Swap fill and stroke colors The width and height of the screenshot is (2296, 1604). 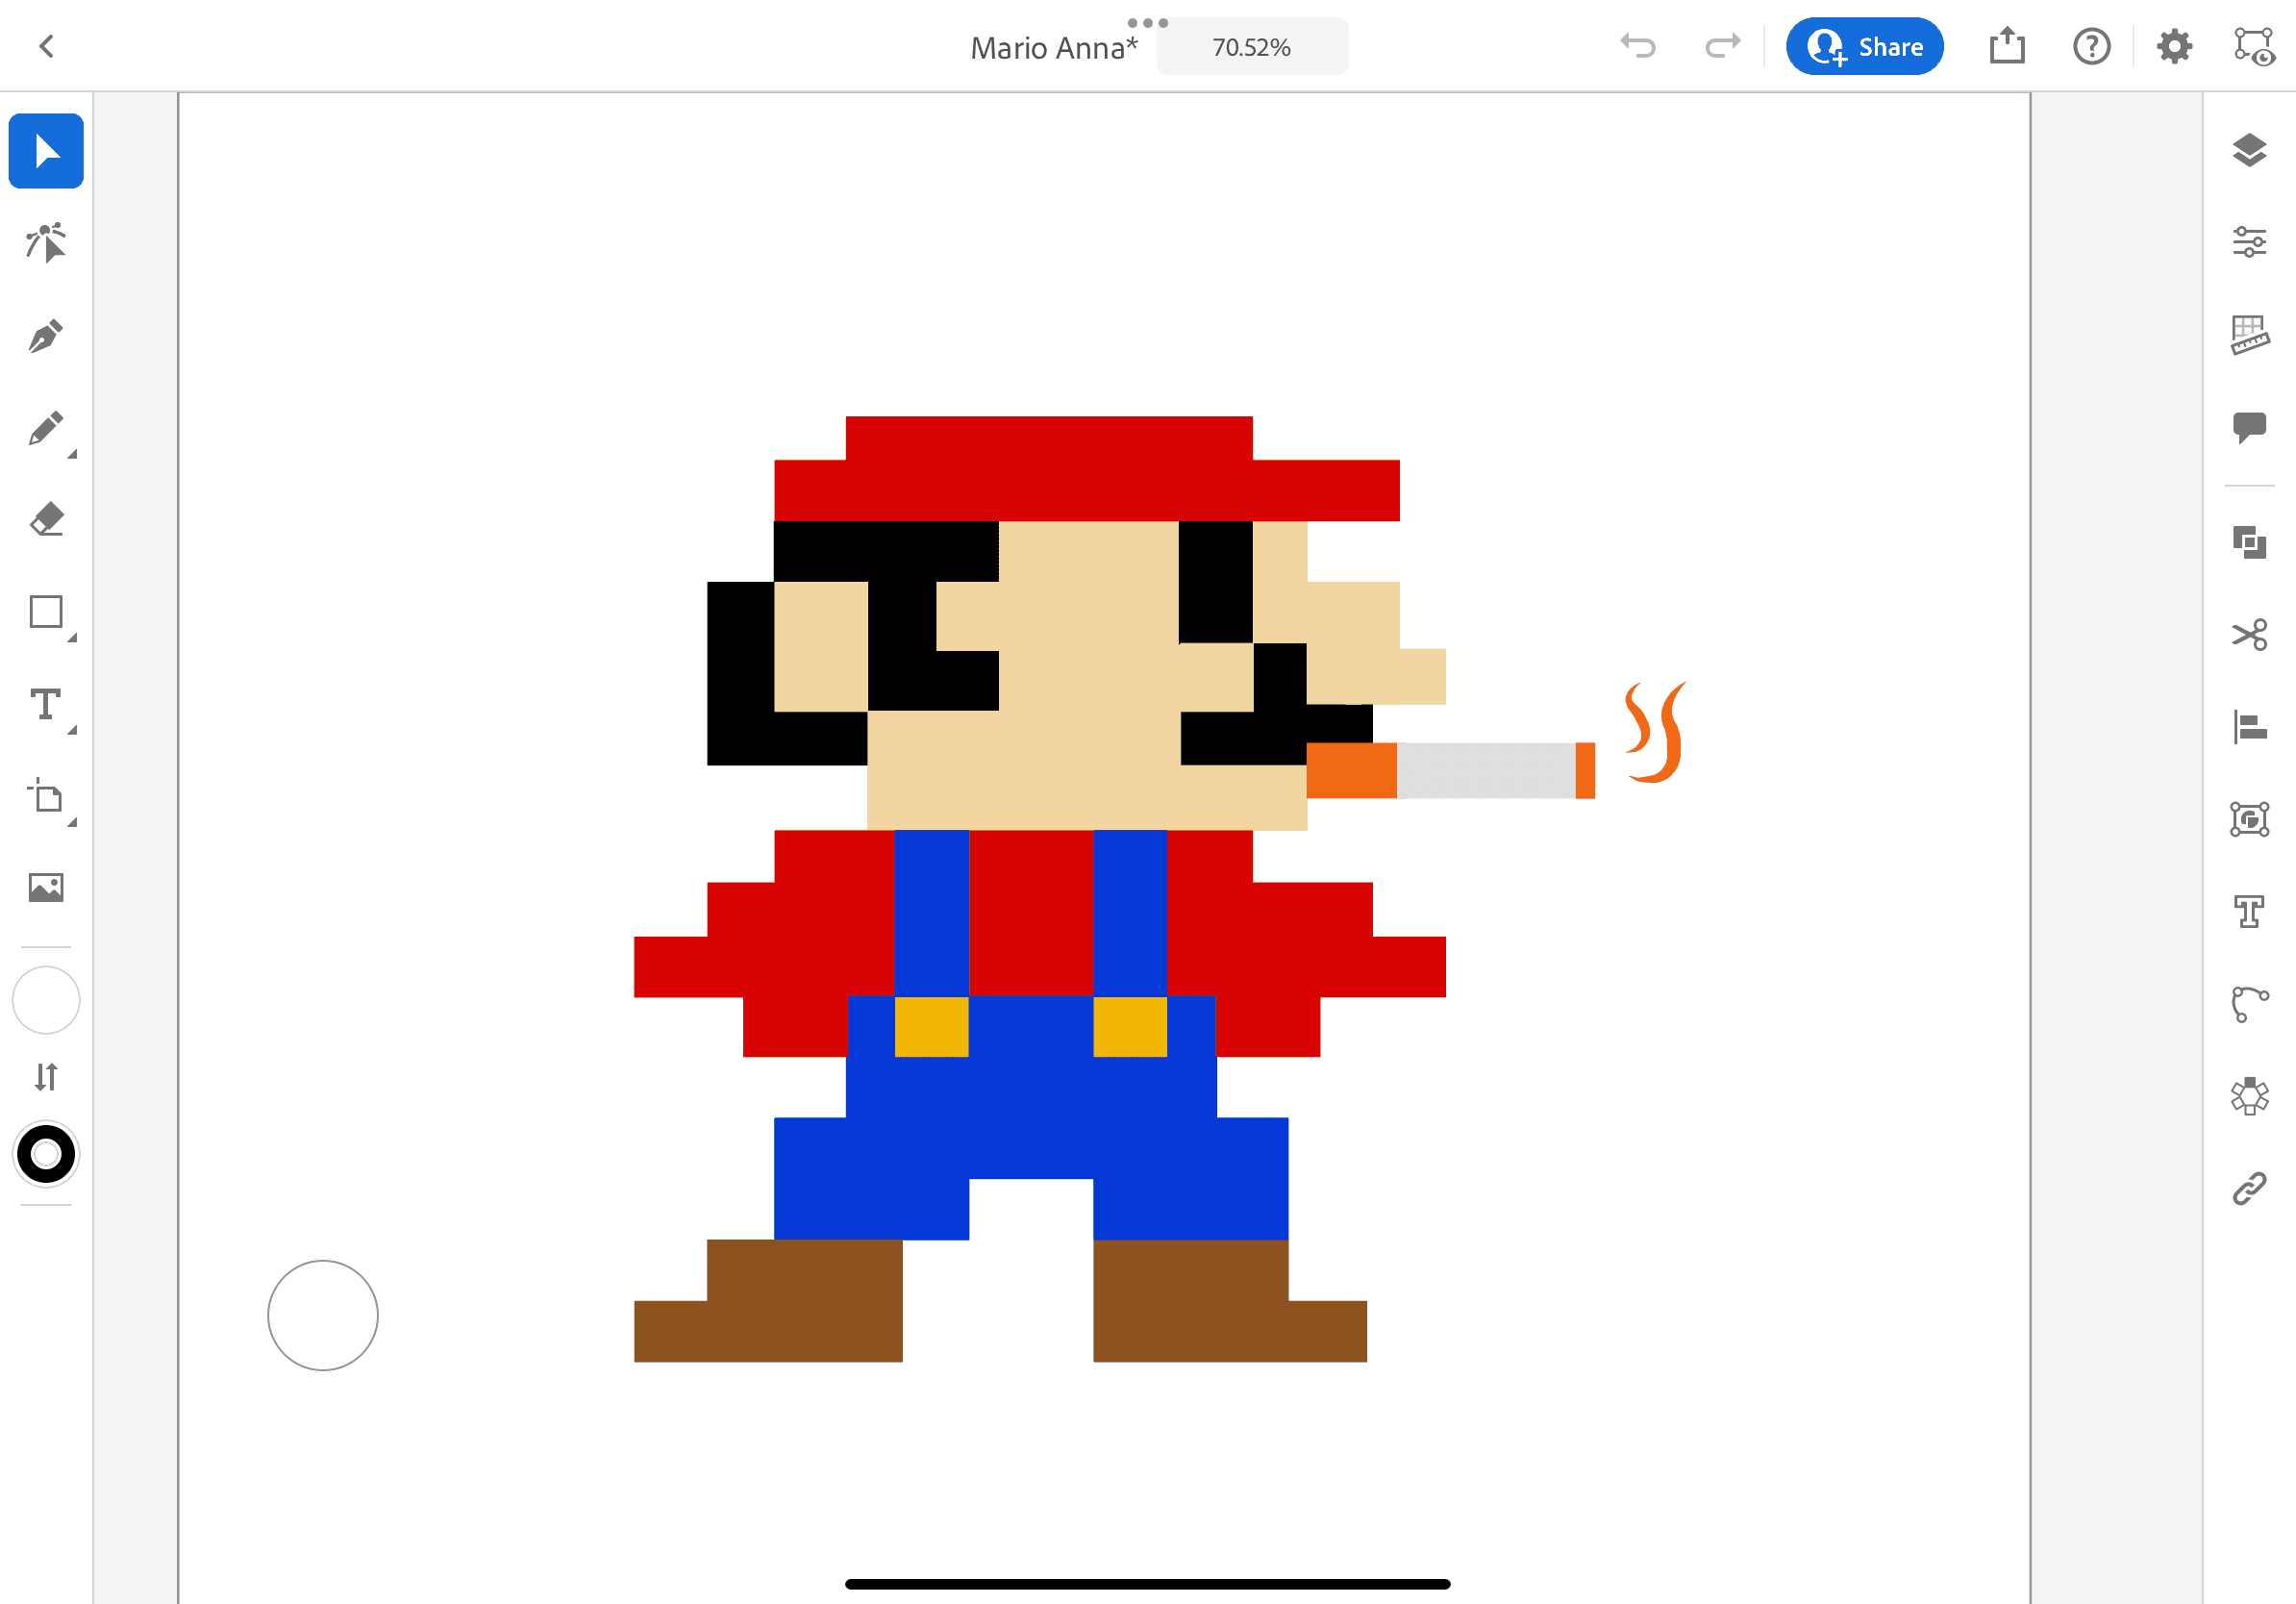(x=46, y=1077)
